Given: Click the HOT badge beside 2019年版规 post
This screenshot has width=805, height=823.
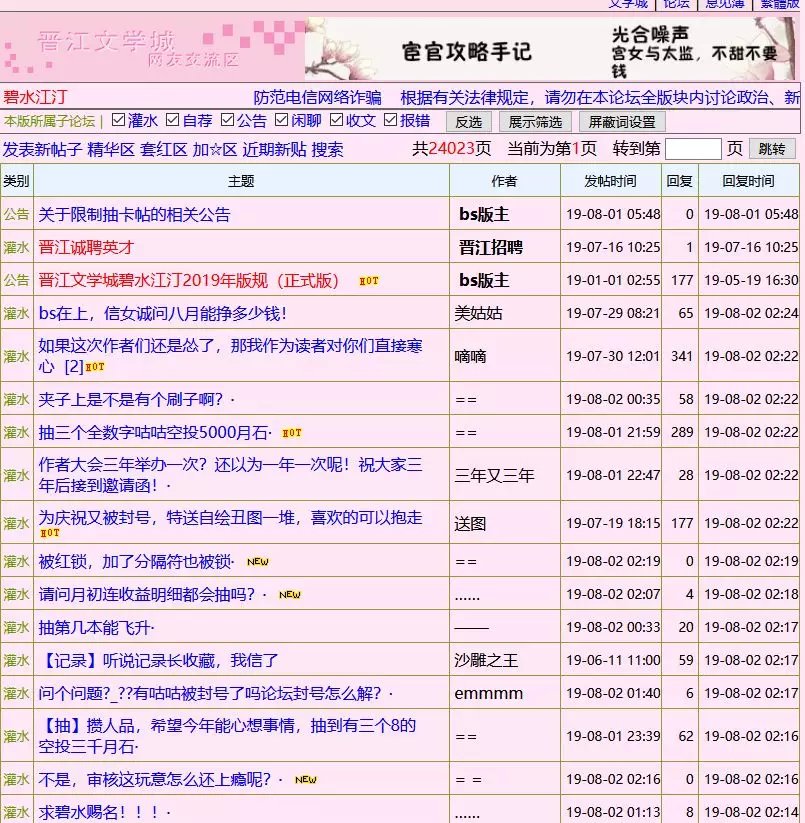Looking at the screenshot, I should (x=369, y=281).
